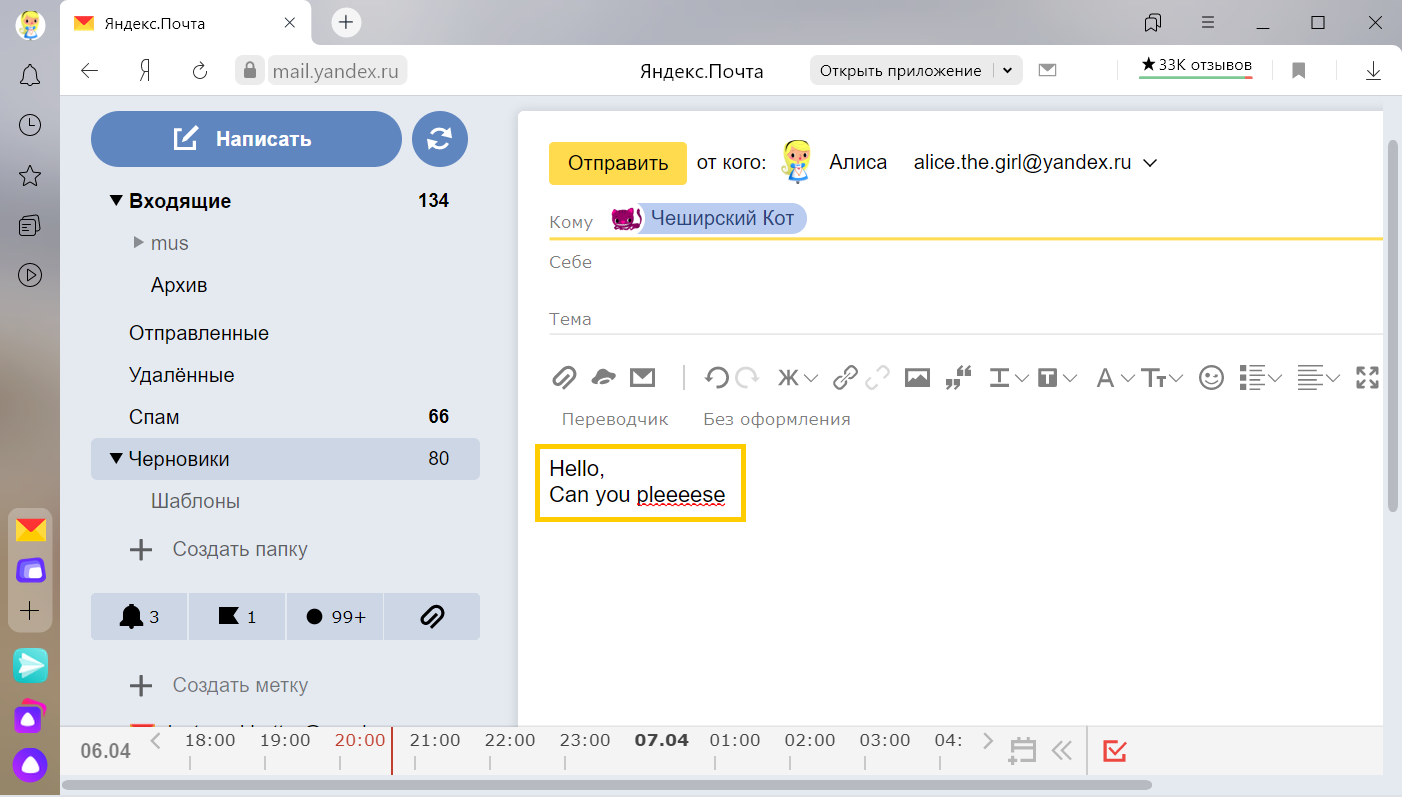Filter by reminders with the bell 3 button

(x=139, y=617)
